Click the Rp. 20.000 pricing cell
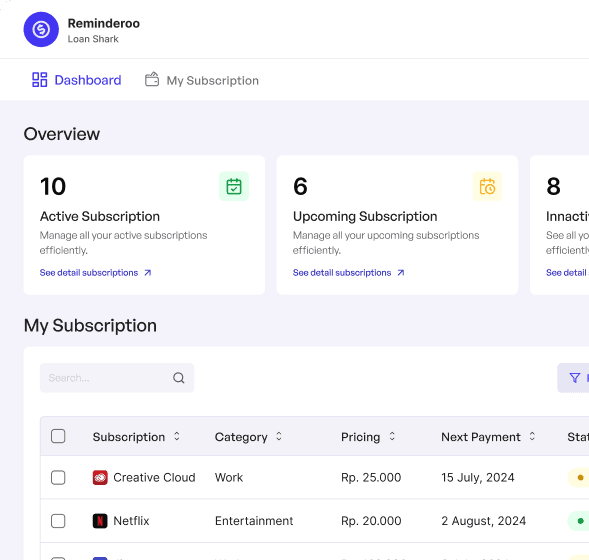The width and height of the screenshot is (589, 560). [371, 521]
